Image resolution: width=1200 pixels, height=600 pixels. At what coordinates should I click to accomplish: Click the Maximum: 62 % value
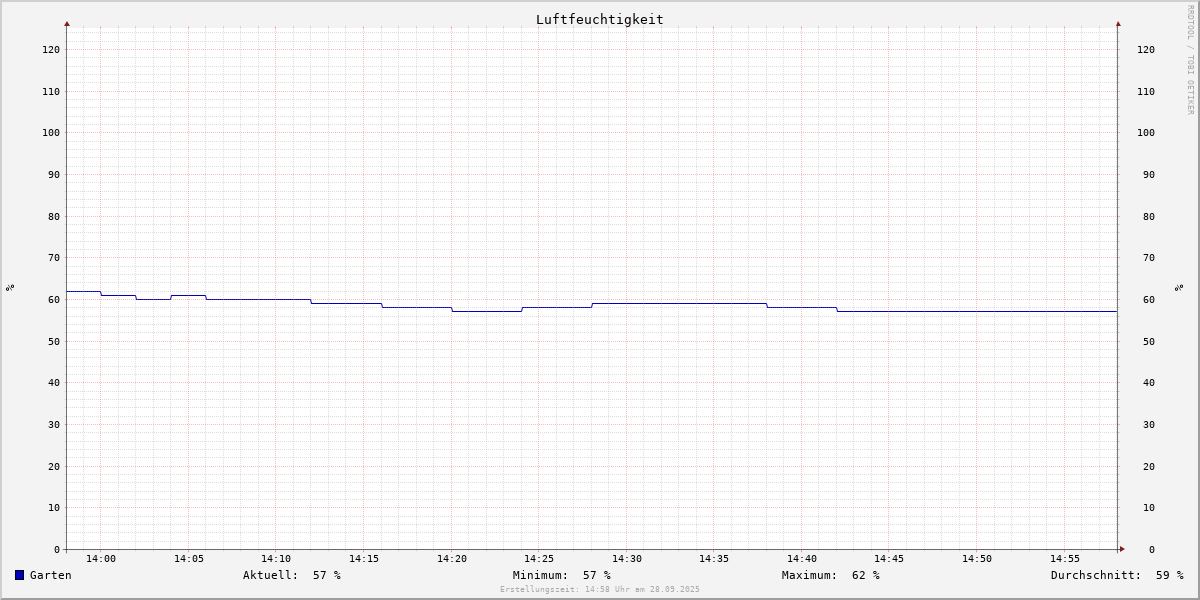(x=831, y=575)
